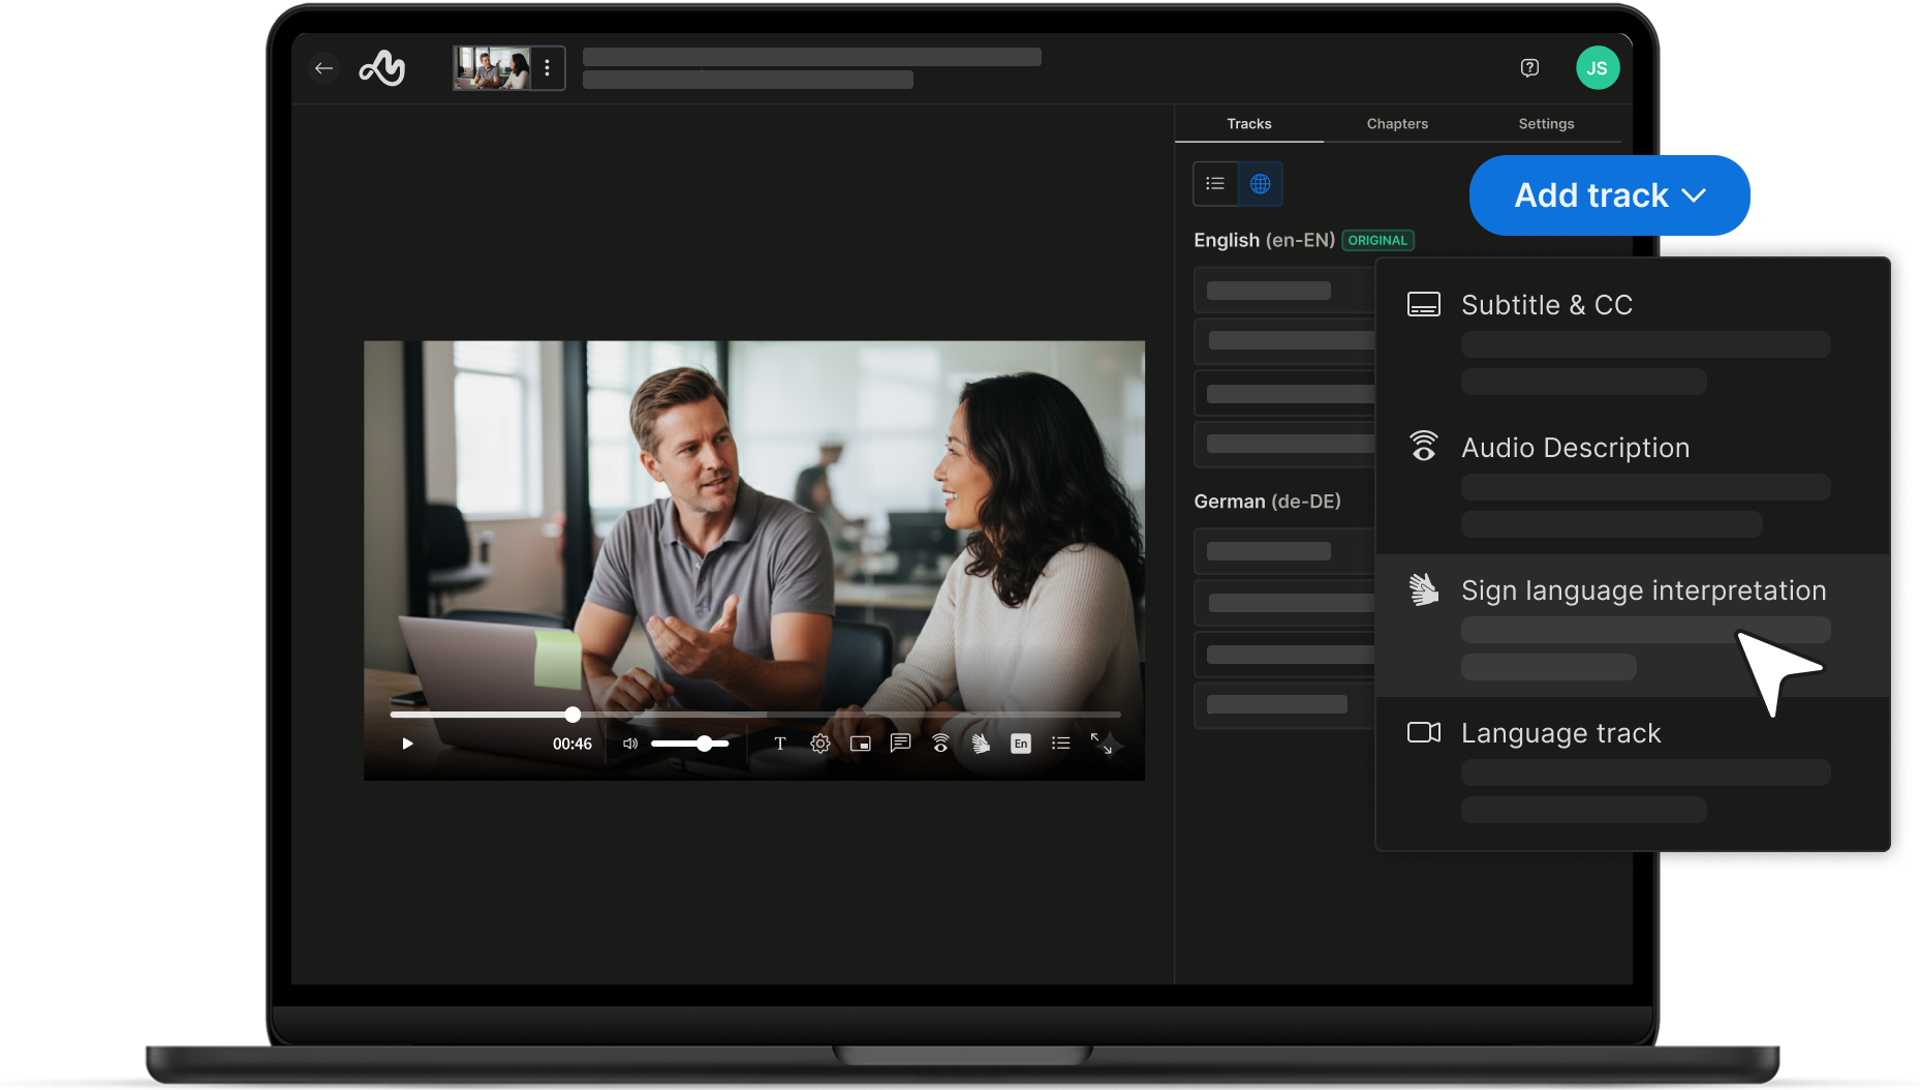Open chapters list icon in player
1920x1090 pixels.
(1060, 743)
